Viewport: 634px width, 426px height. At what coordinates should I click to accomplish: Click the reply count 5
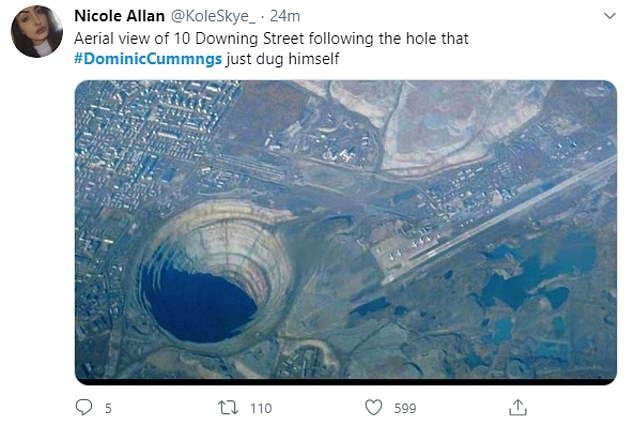point(108,407)
